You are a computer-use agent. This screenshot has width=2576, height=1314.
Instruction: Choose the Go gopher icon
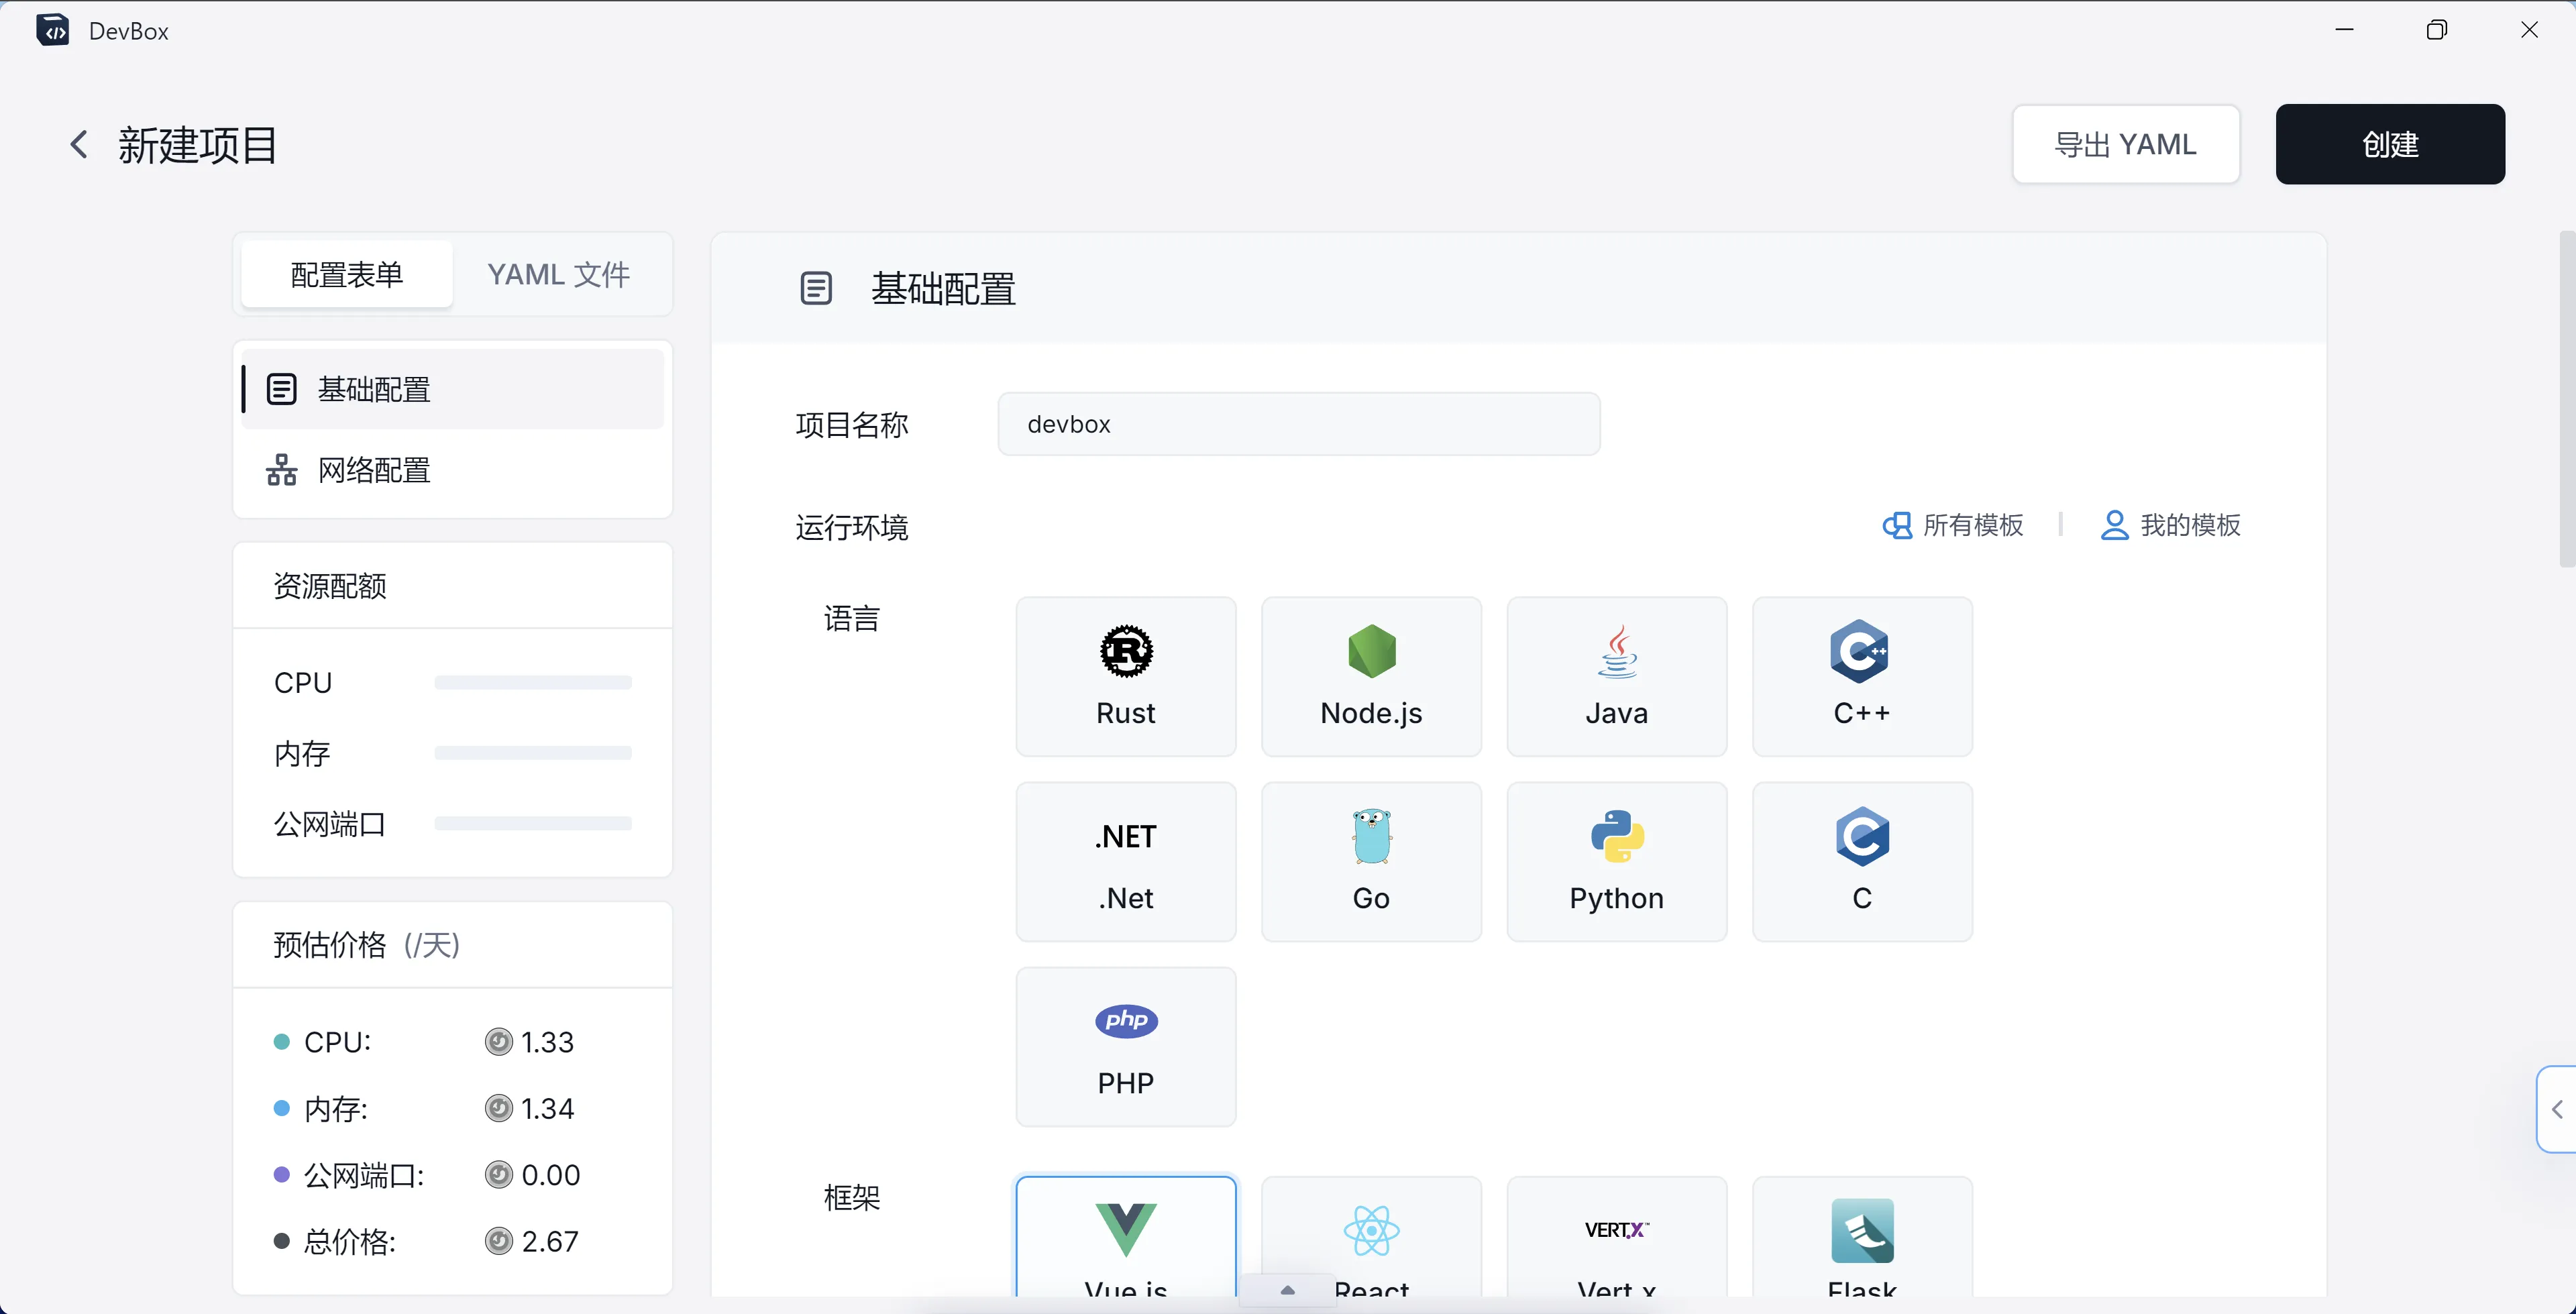[x=1370, y=837]
